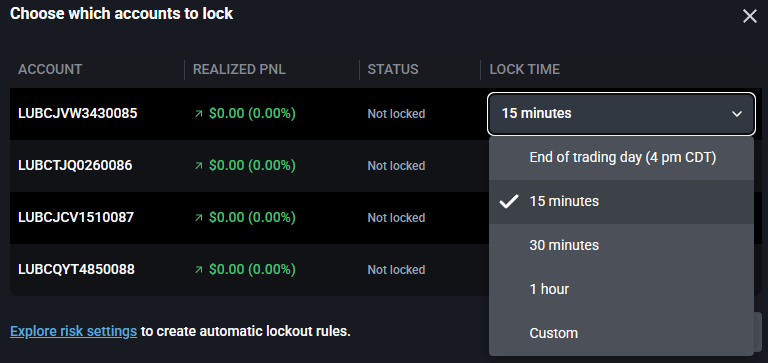Choose 30 minutes lock time
This screenshot has height=363, width=768.
(x=621, y=245)
